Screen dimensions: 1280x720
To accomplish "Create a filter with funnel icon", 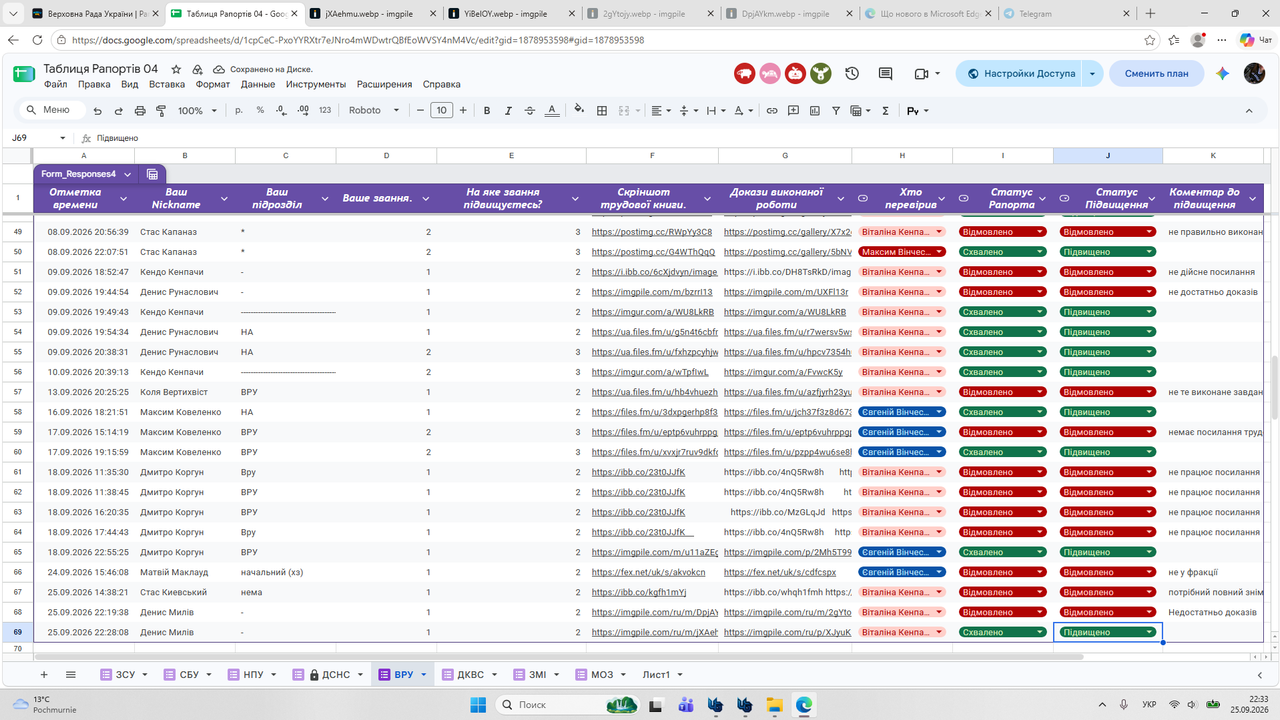I will (836, 111).
